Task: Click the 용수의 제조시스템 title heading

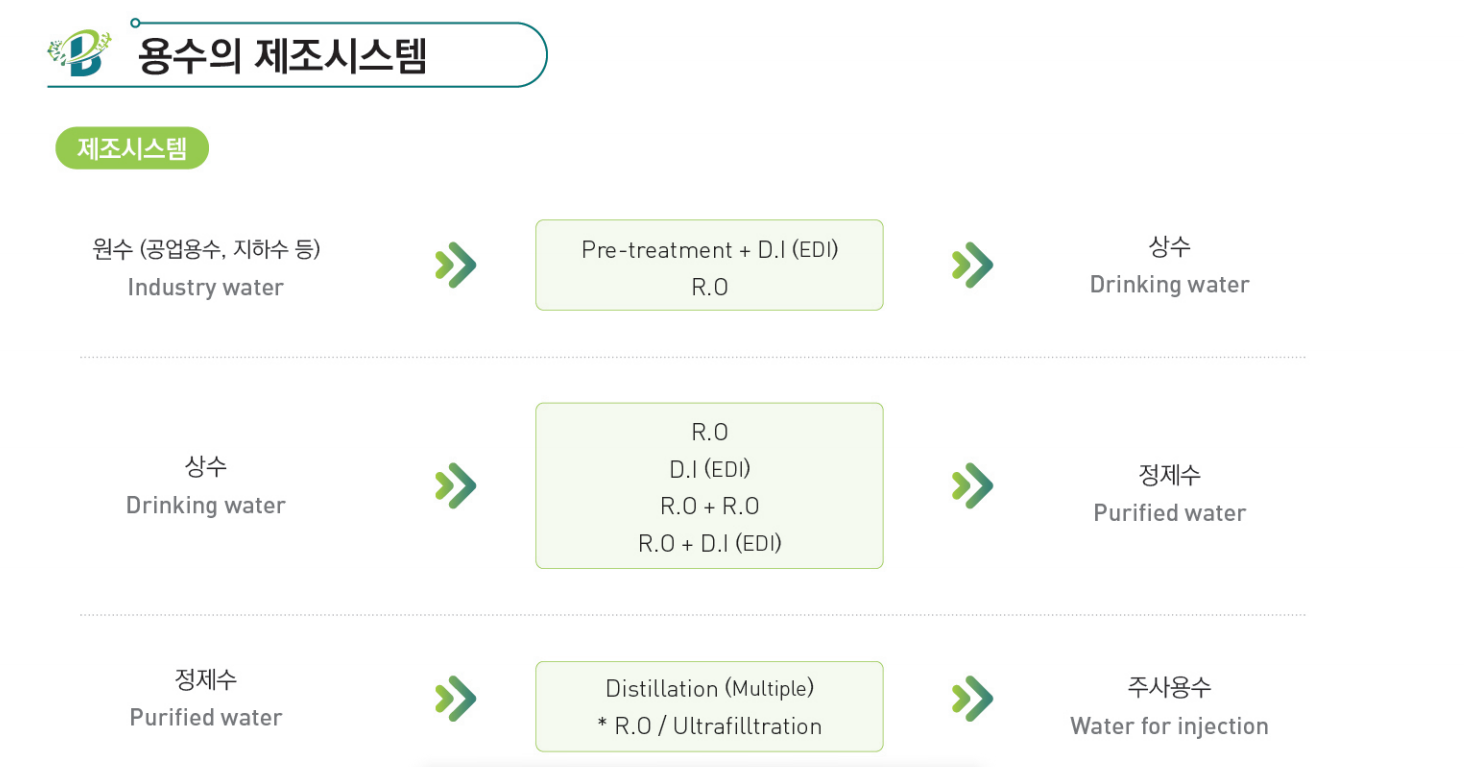Action: point(282,55)
